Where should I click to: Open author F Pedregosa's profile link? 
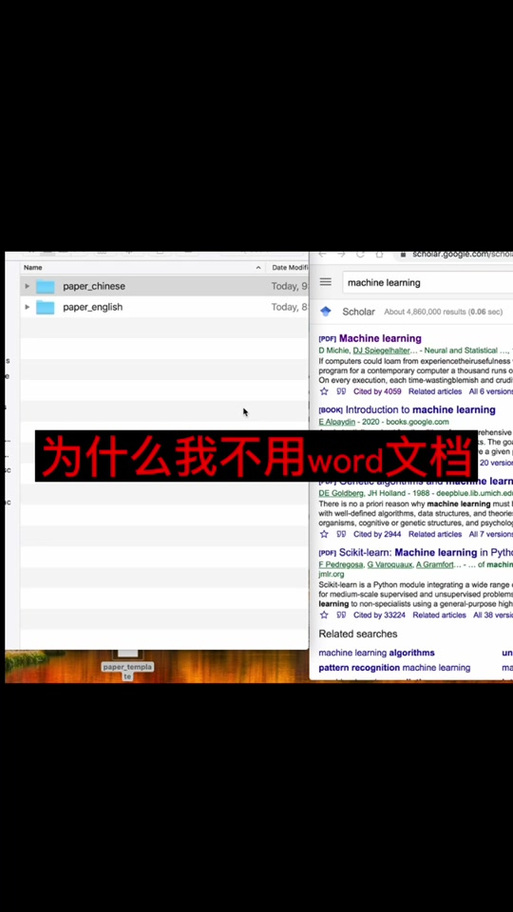tap(341, 565)
